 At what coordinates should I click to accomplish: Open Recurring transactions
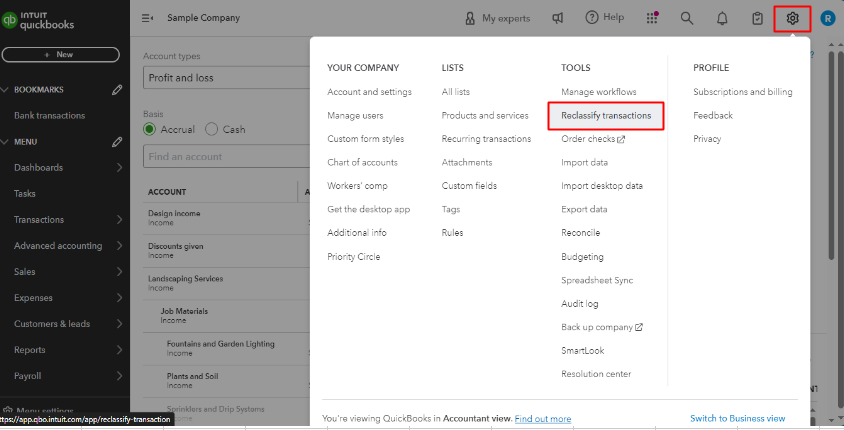486,139
